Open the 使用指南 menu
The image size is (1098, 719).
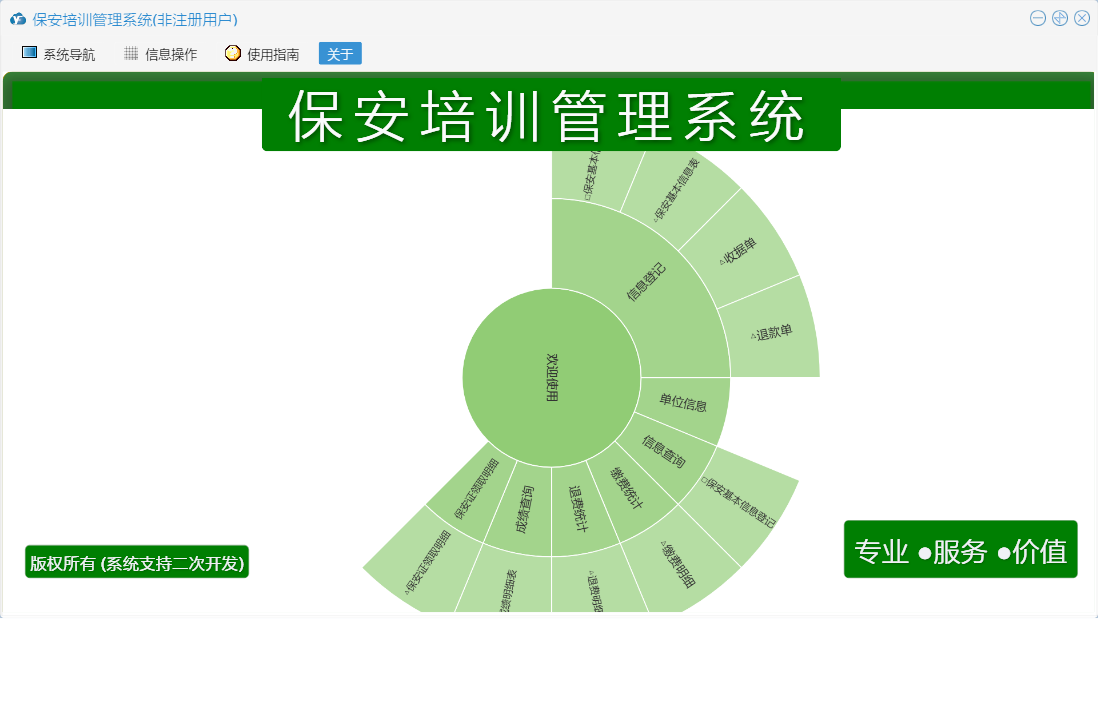(263, 54)
